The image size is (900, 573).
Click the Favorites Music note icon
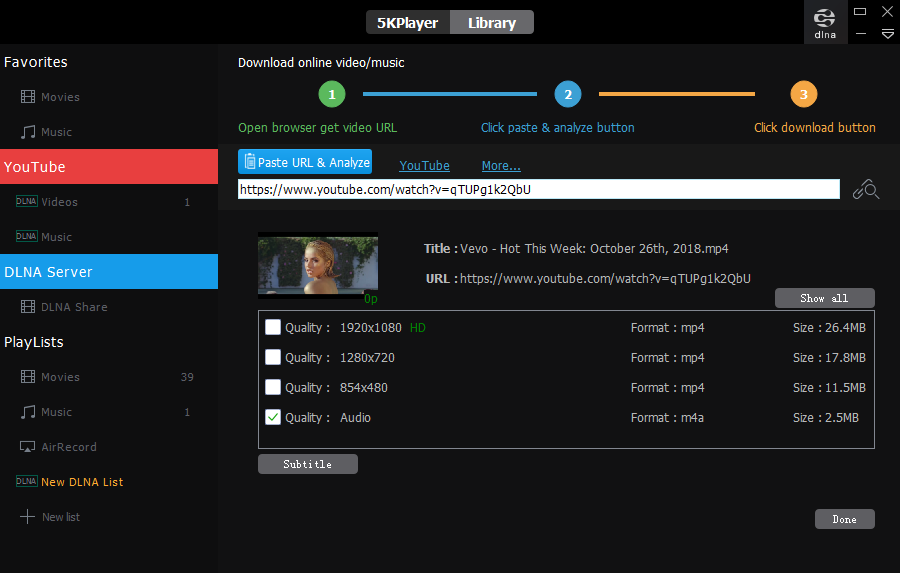28,132
